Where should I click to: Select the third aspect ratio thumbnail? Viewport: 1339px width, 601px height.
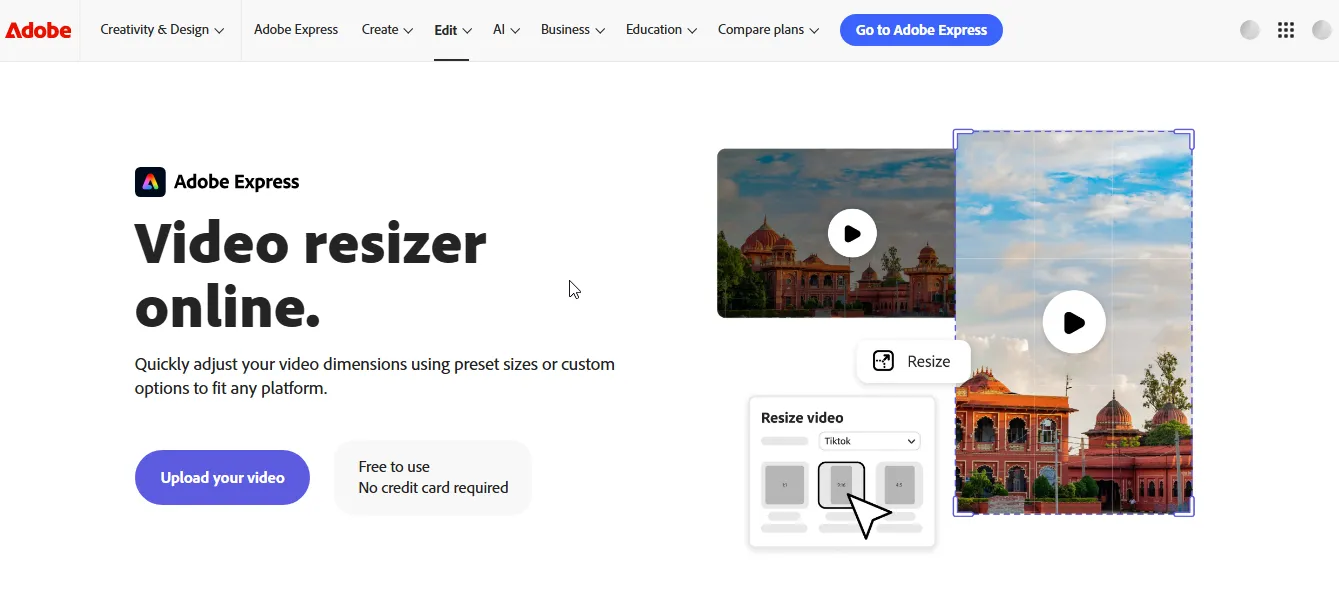899,485
